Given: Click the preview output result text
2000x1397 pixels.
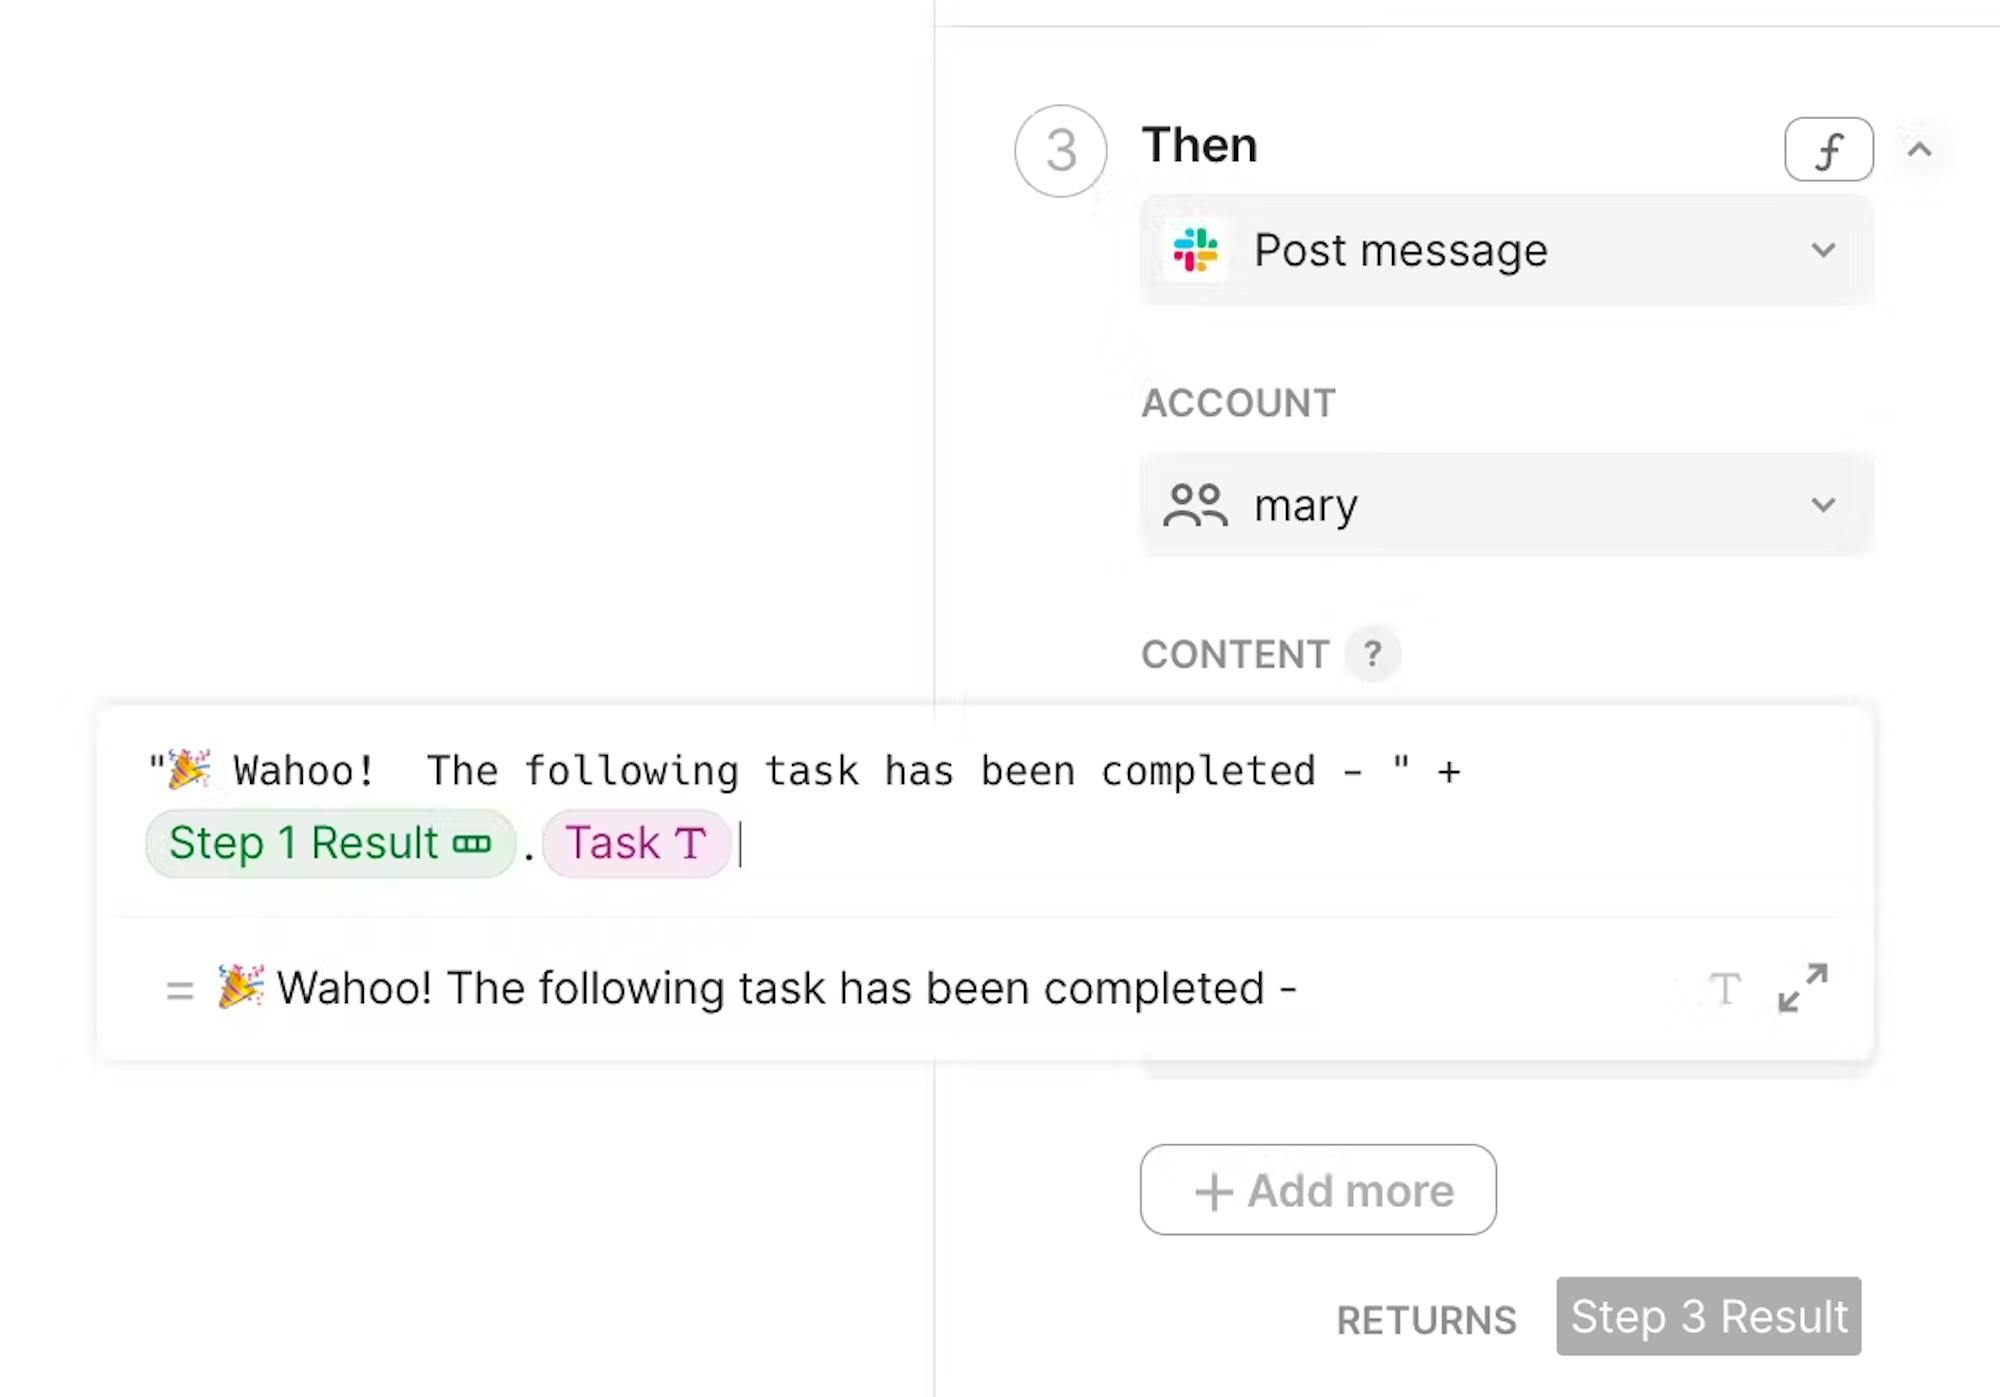Looking at the screenshot, I should tap(786, 988).
